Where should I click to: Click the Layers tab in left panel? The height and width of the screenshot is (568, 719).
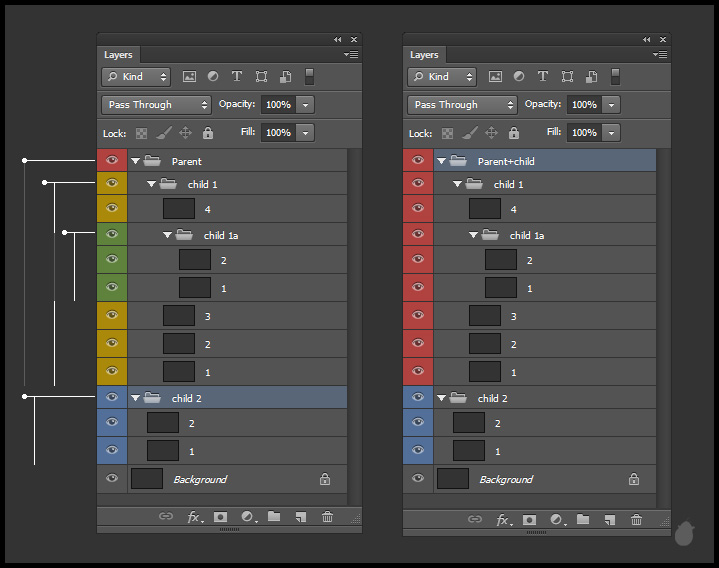tap(118, 55)
